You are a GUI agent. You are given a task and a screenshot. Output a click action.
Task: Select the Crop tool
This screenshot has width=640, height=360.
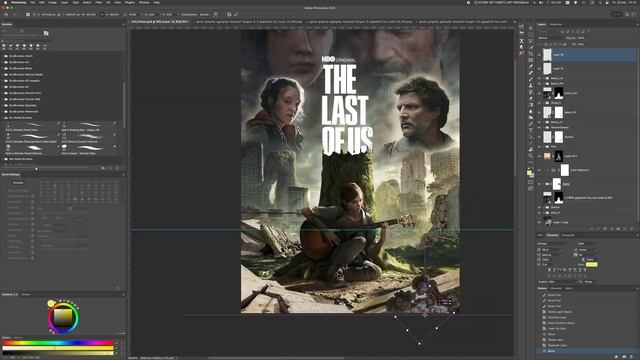click(x=531, y=53)
